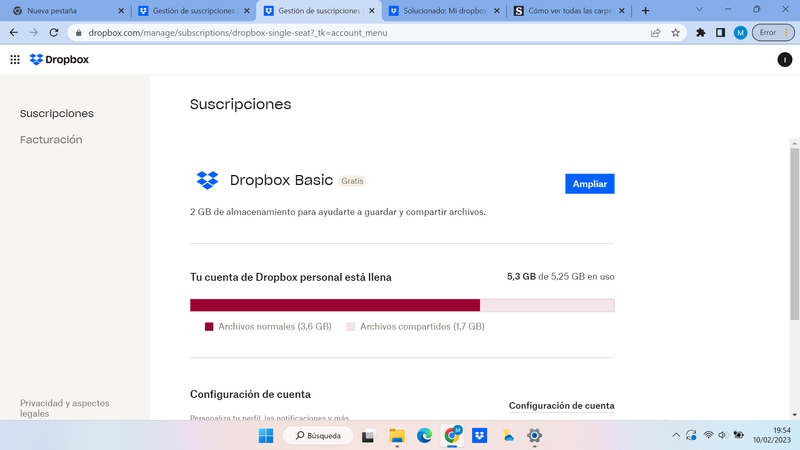Click the Archivos compartidos pink swatch

pos(351,327)
